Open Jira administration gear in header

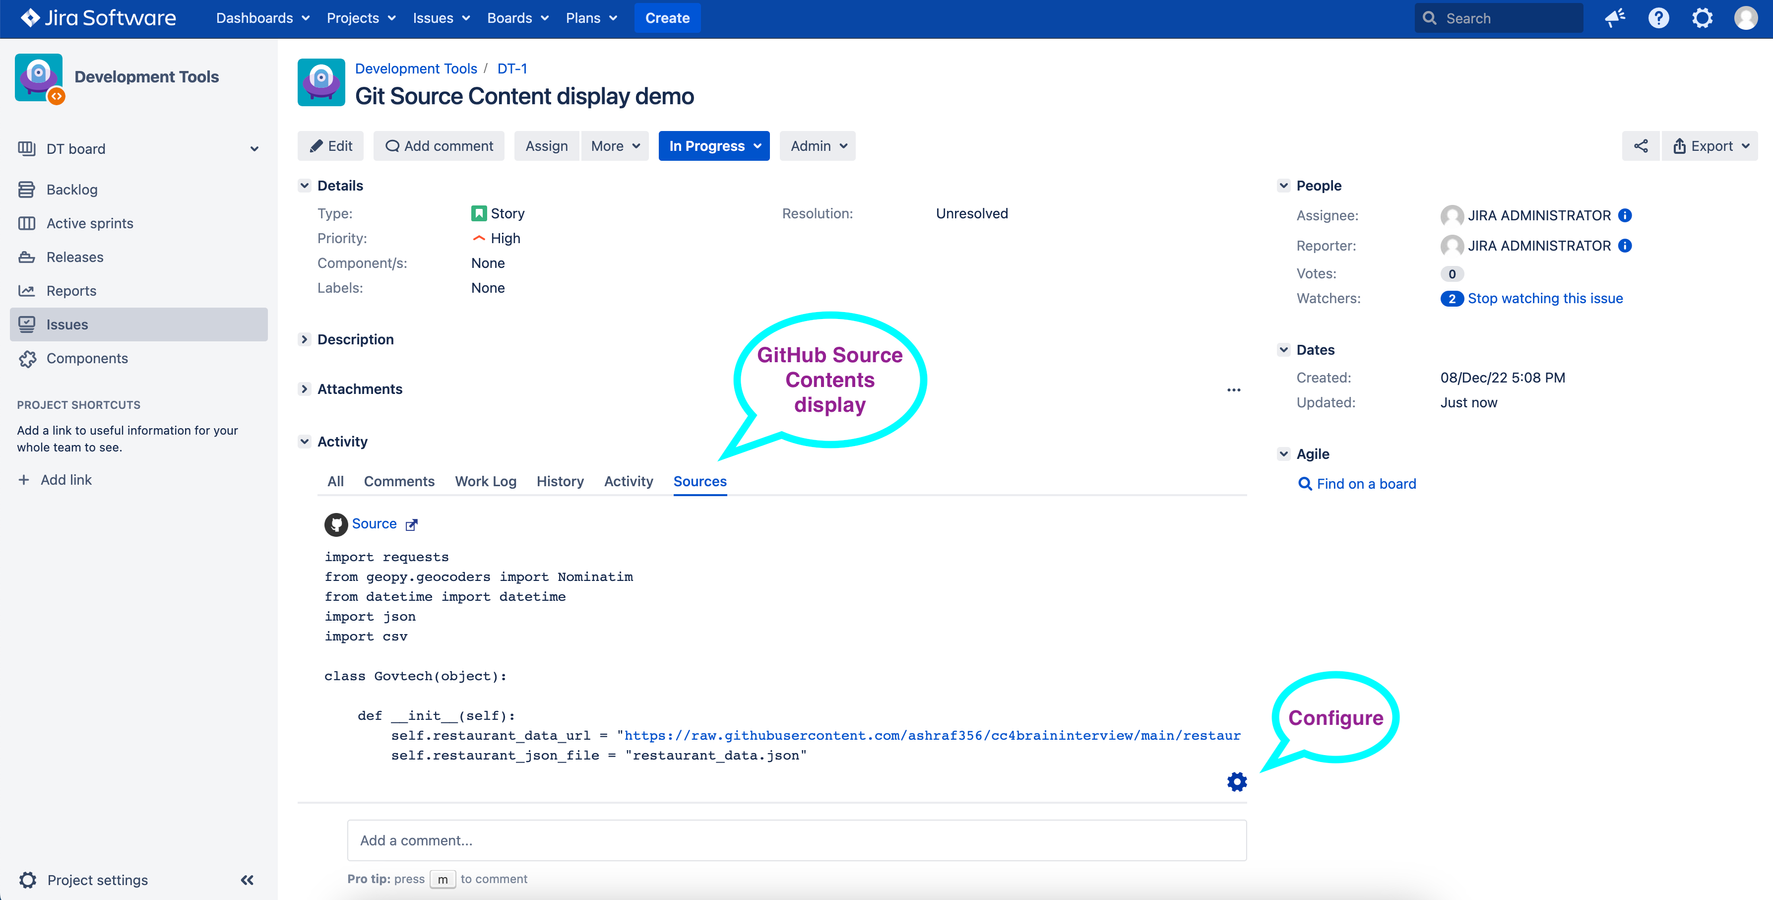pyautogui.click(x=1702, y=18)
